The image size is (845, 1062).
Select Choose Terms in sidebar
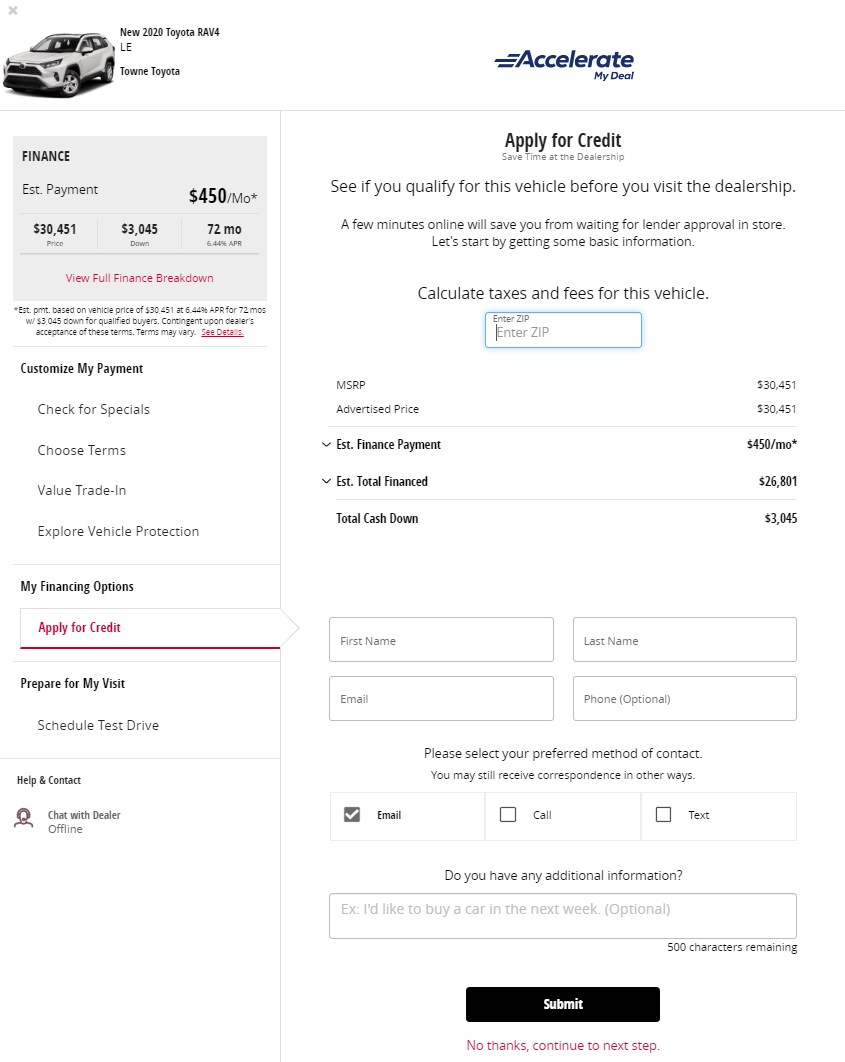pos(81,450)
